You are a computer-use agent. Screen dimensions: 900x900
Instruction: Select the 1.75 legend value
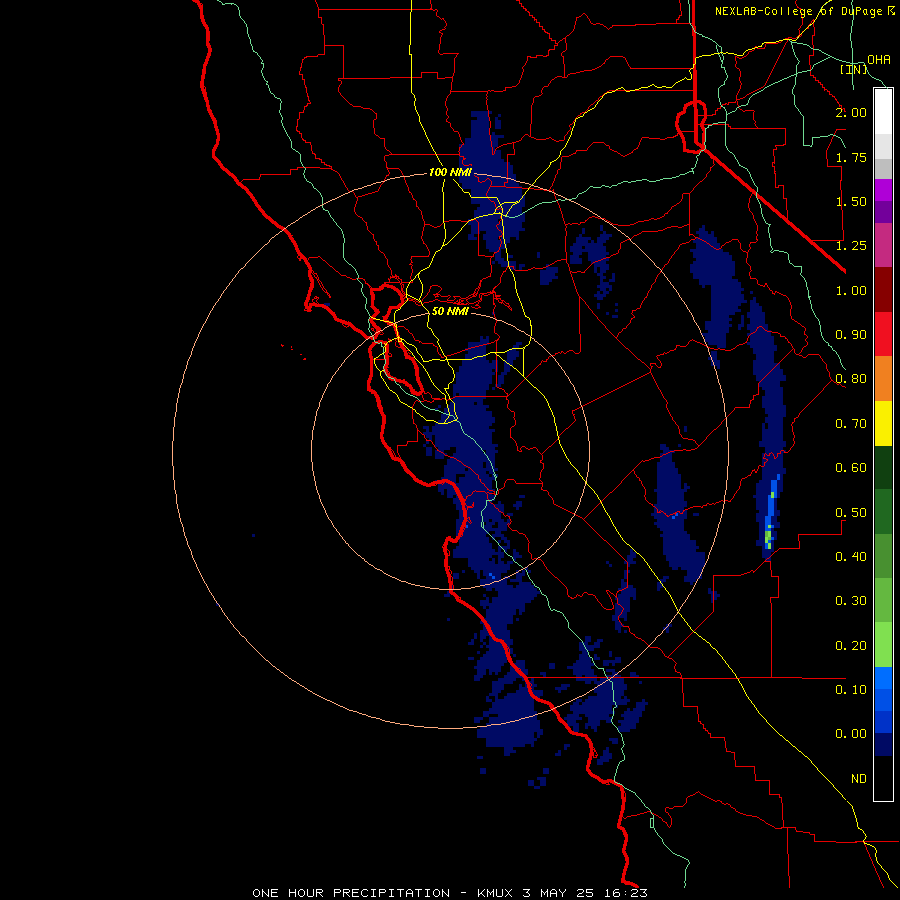pyautogui.click(x=851, y=157)
